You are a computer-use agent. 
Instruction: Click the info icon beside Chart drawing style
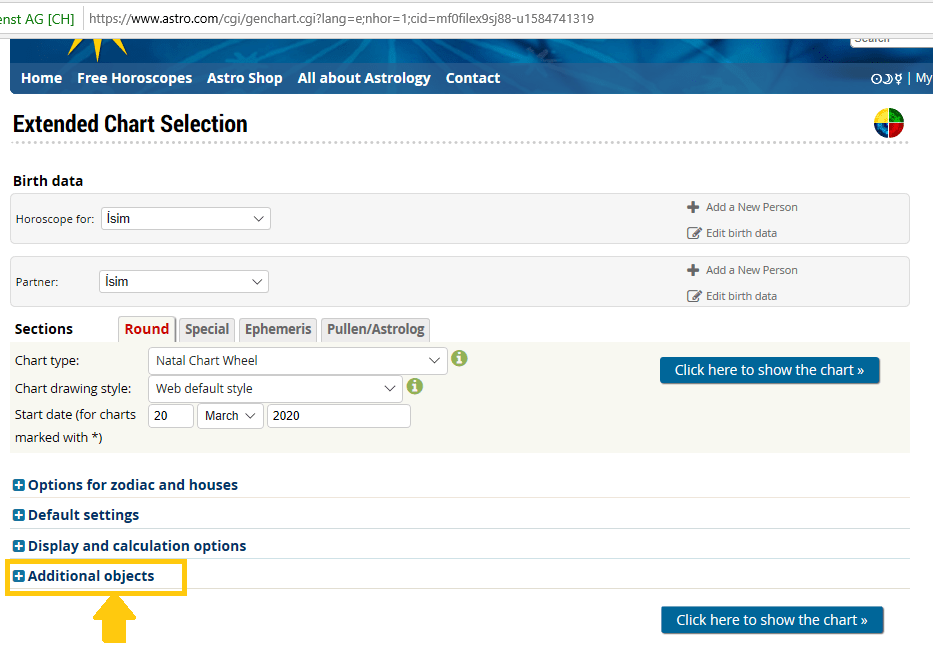click(x=415, y=386)
